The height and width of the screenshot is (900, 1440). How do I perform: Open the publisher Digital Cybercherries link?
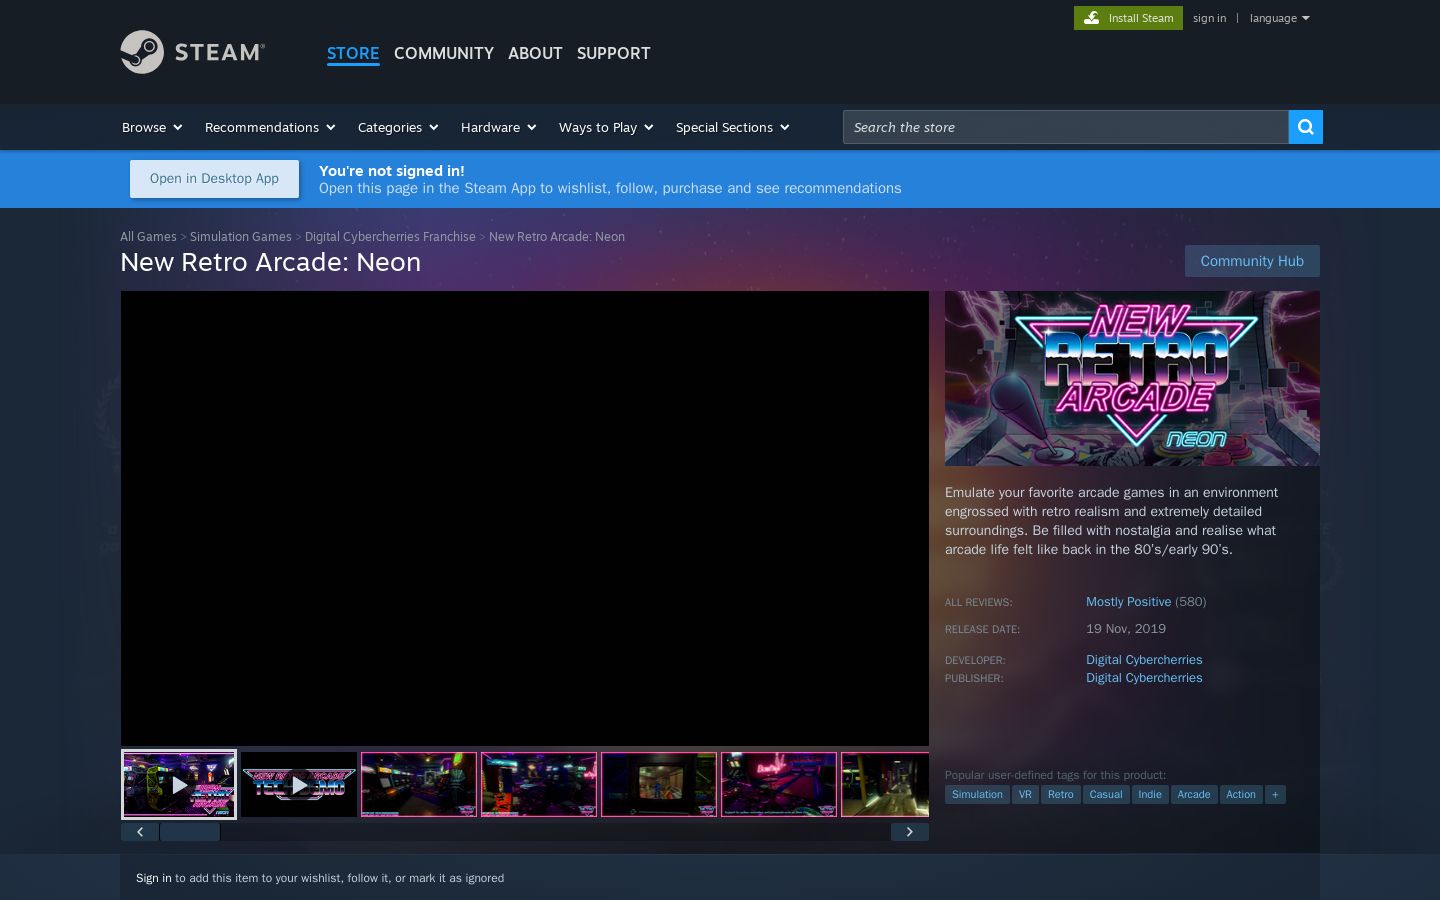coord(1144,678)
